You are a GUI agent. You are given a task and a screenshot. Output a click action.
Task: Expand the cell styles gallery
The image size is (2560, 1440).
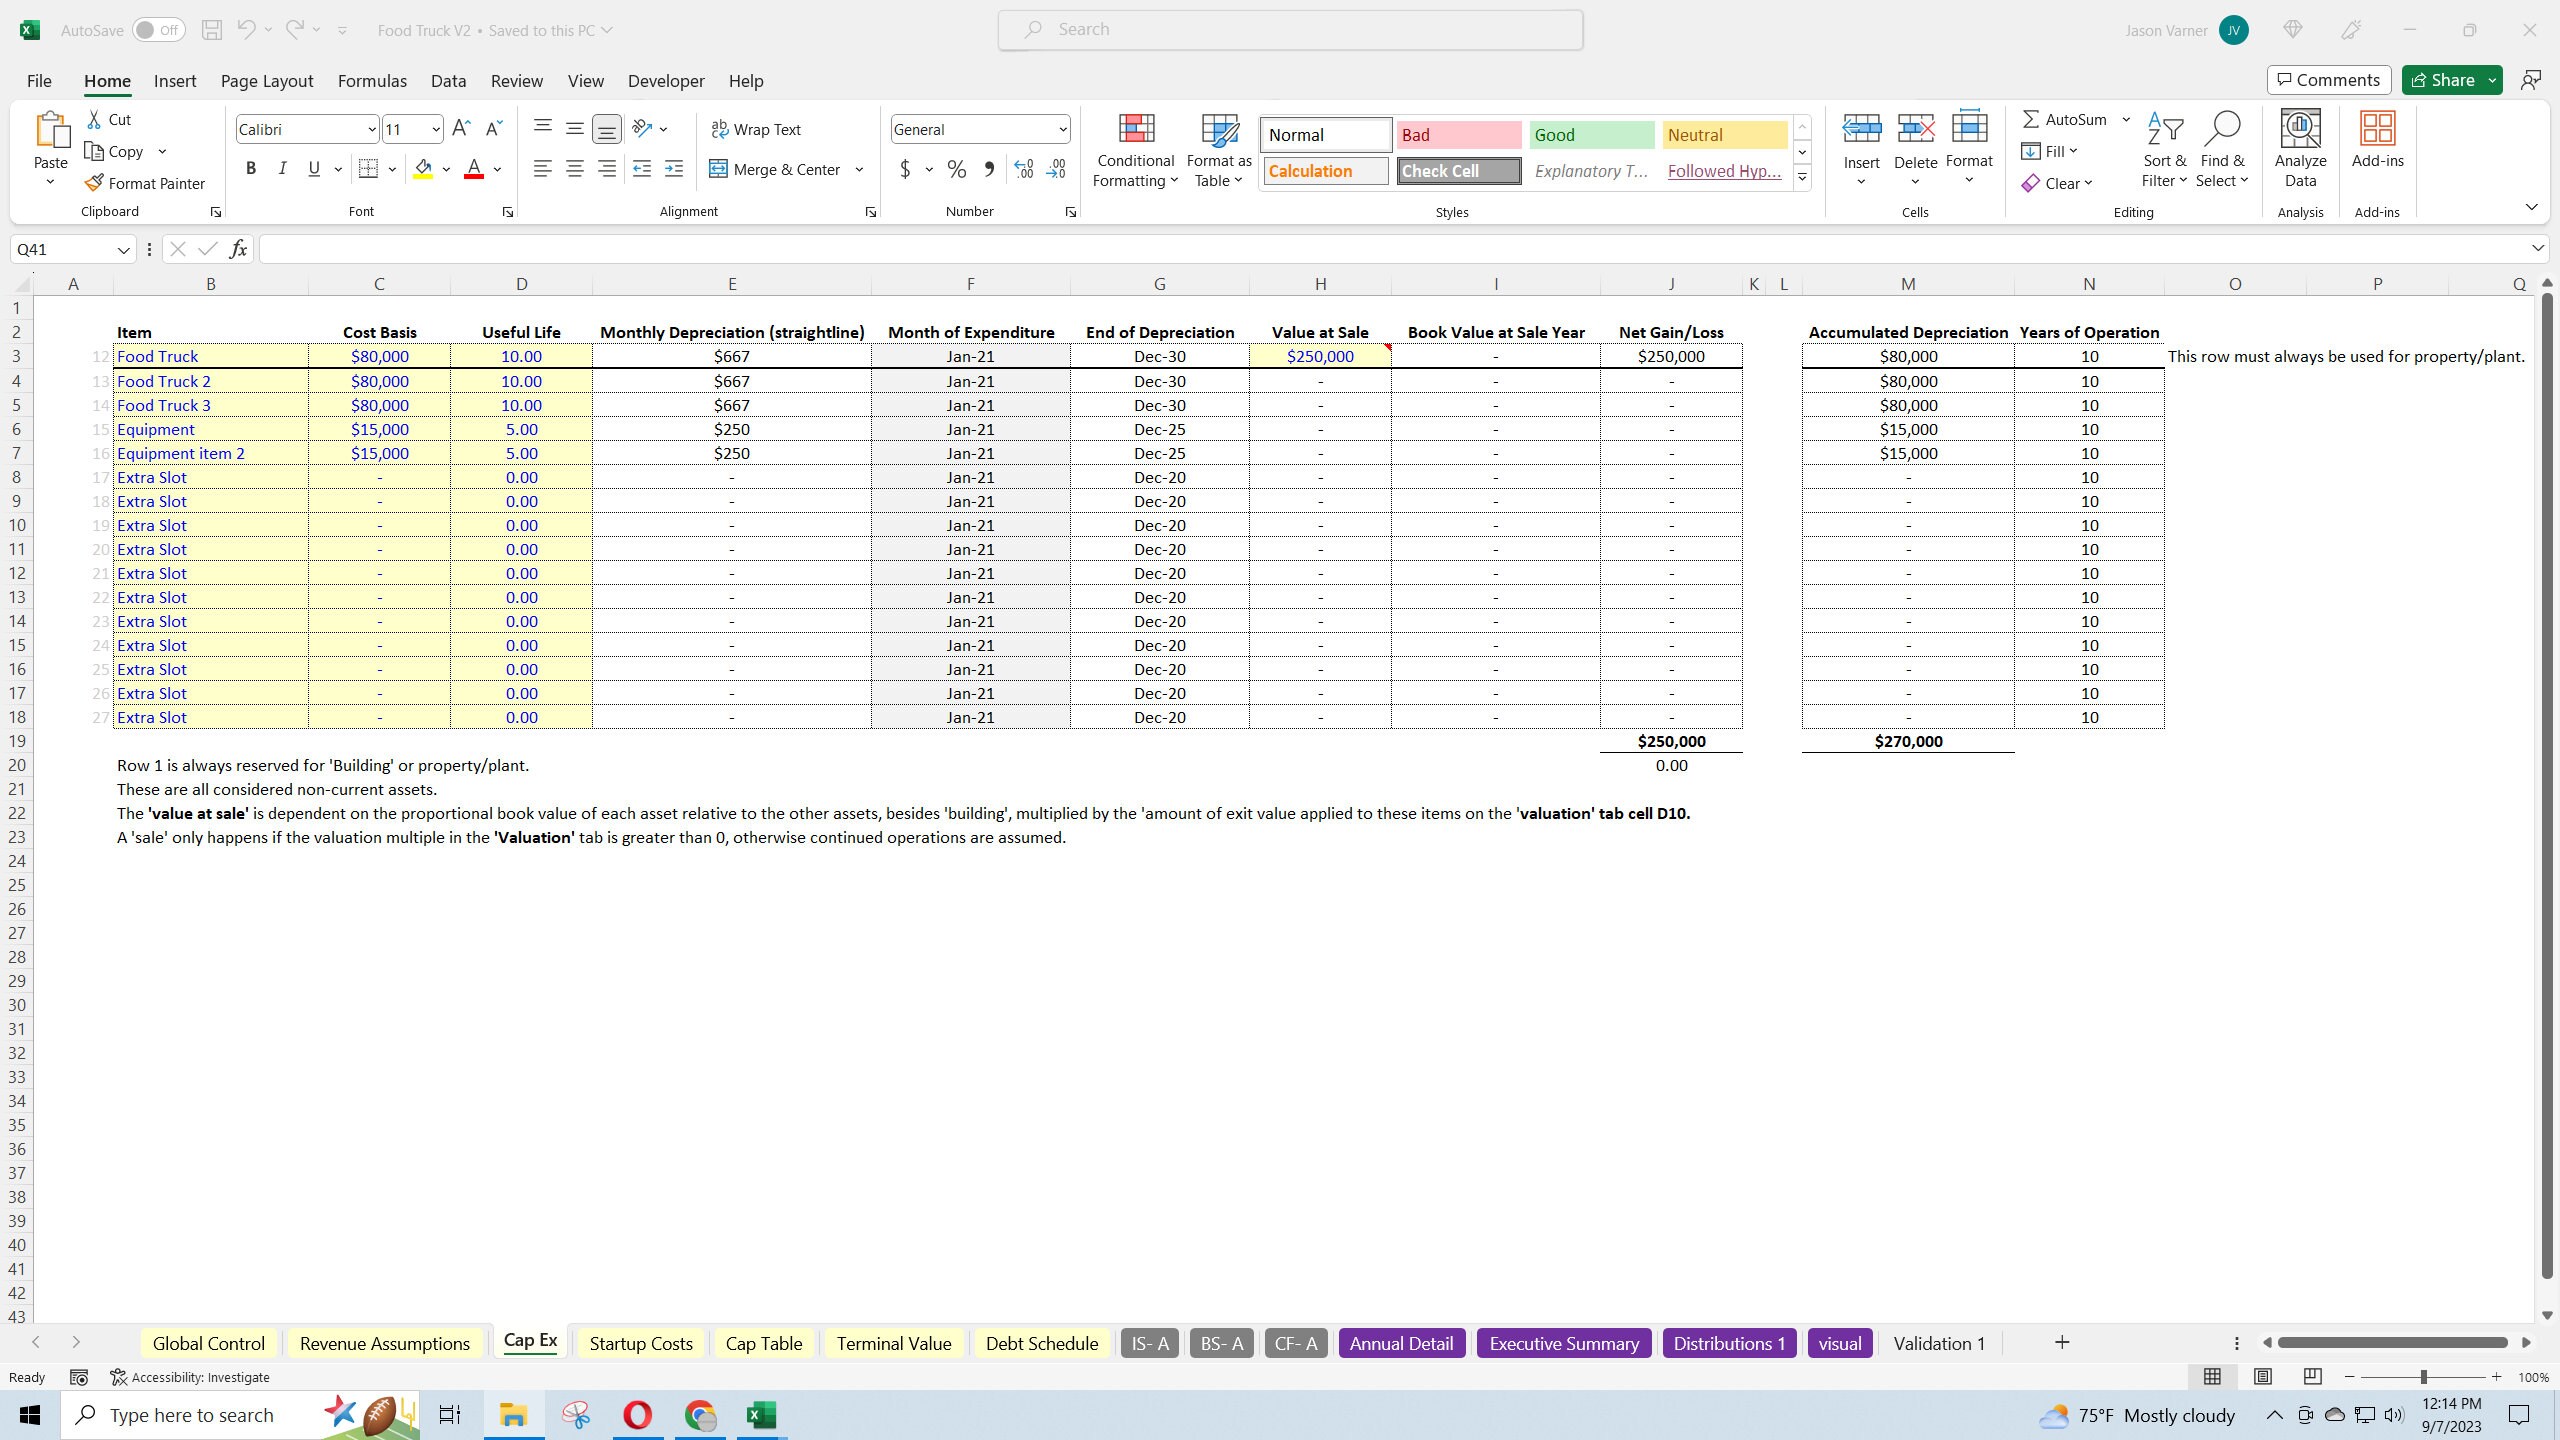tap(1802, 178)
